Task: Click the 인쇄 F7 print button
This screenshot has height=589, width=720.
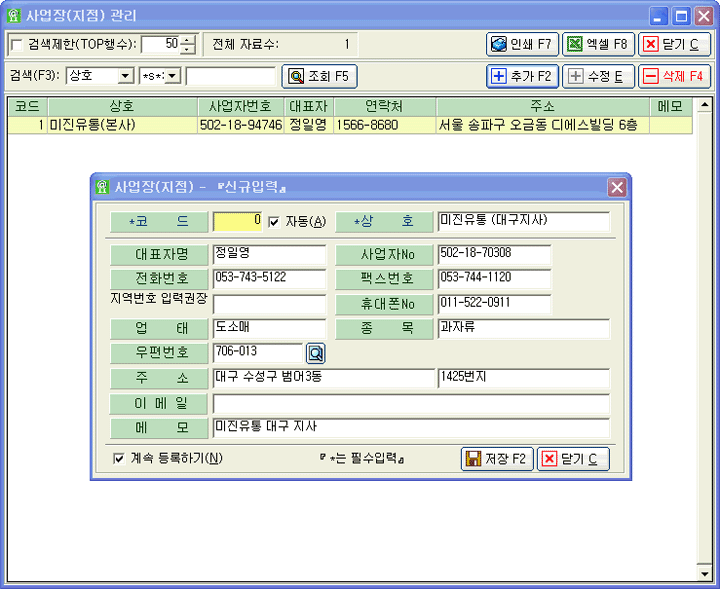Action: click(522, 45)
